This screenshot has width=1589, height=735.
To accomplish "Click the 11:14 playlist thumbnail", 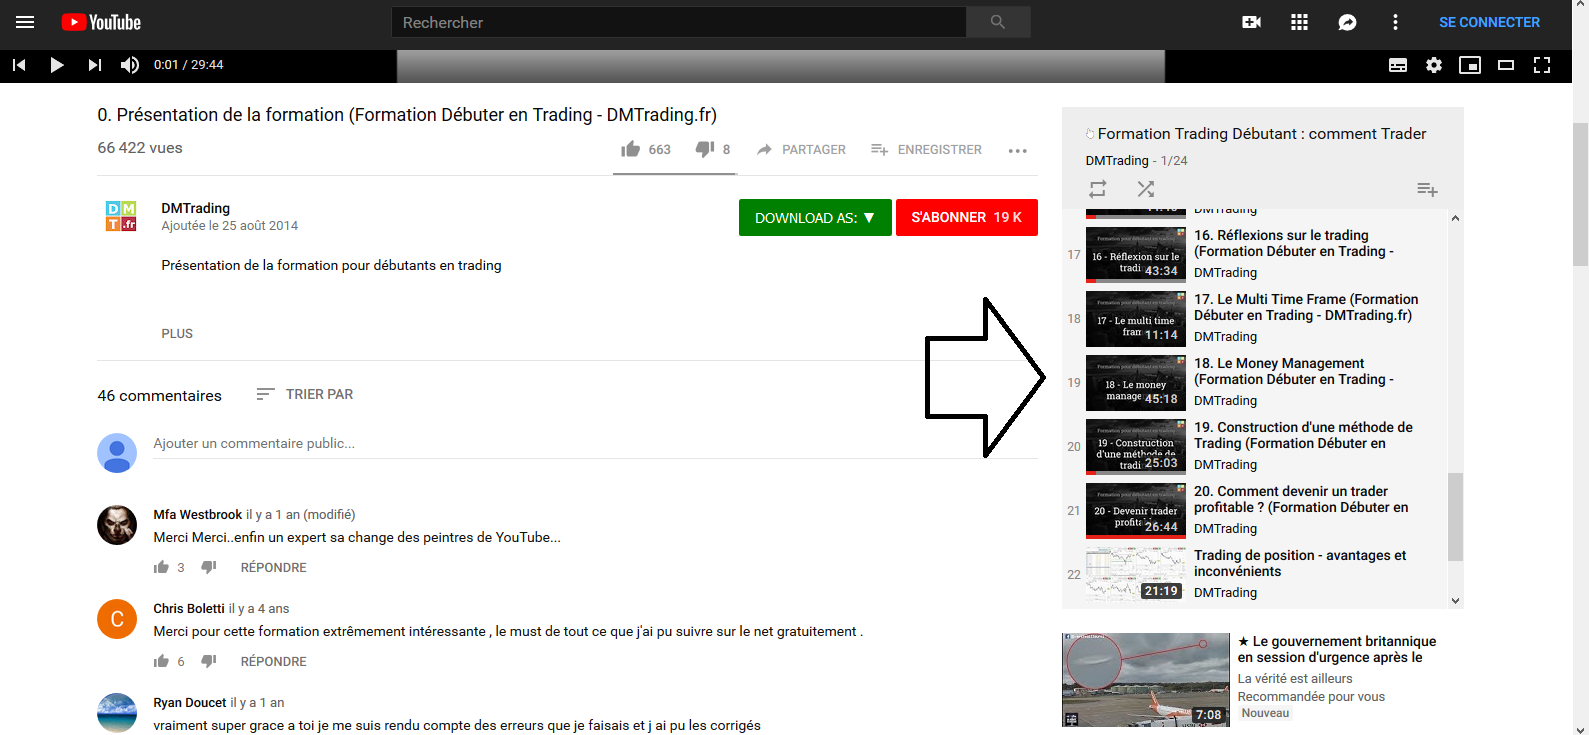I will 1136,318.
